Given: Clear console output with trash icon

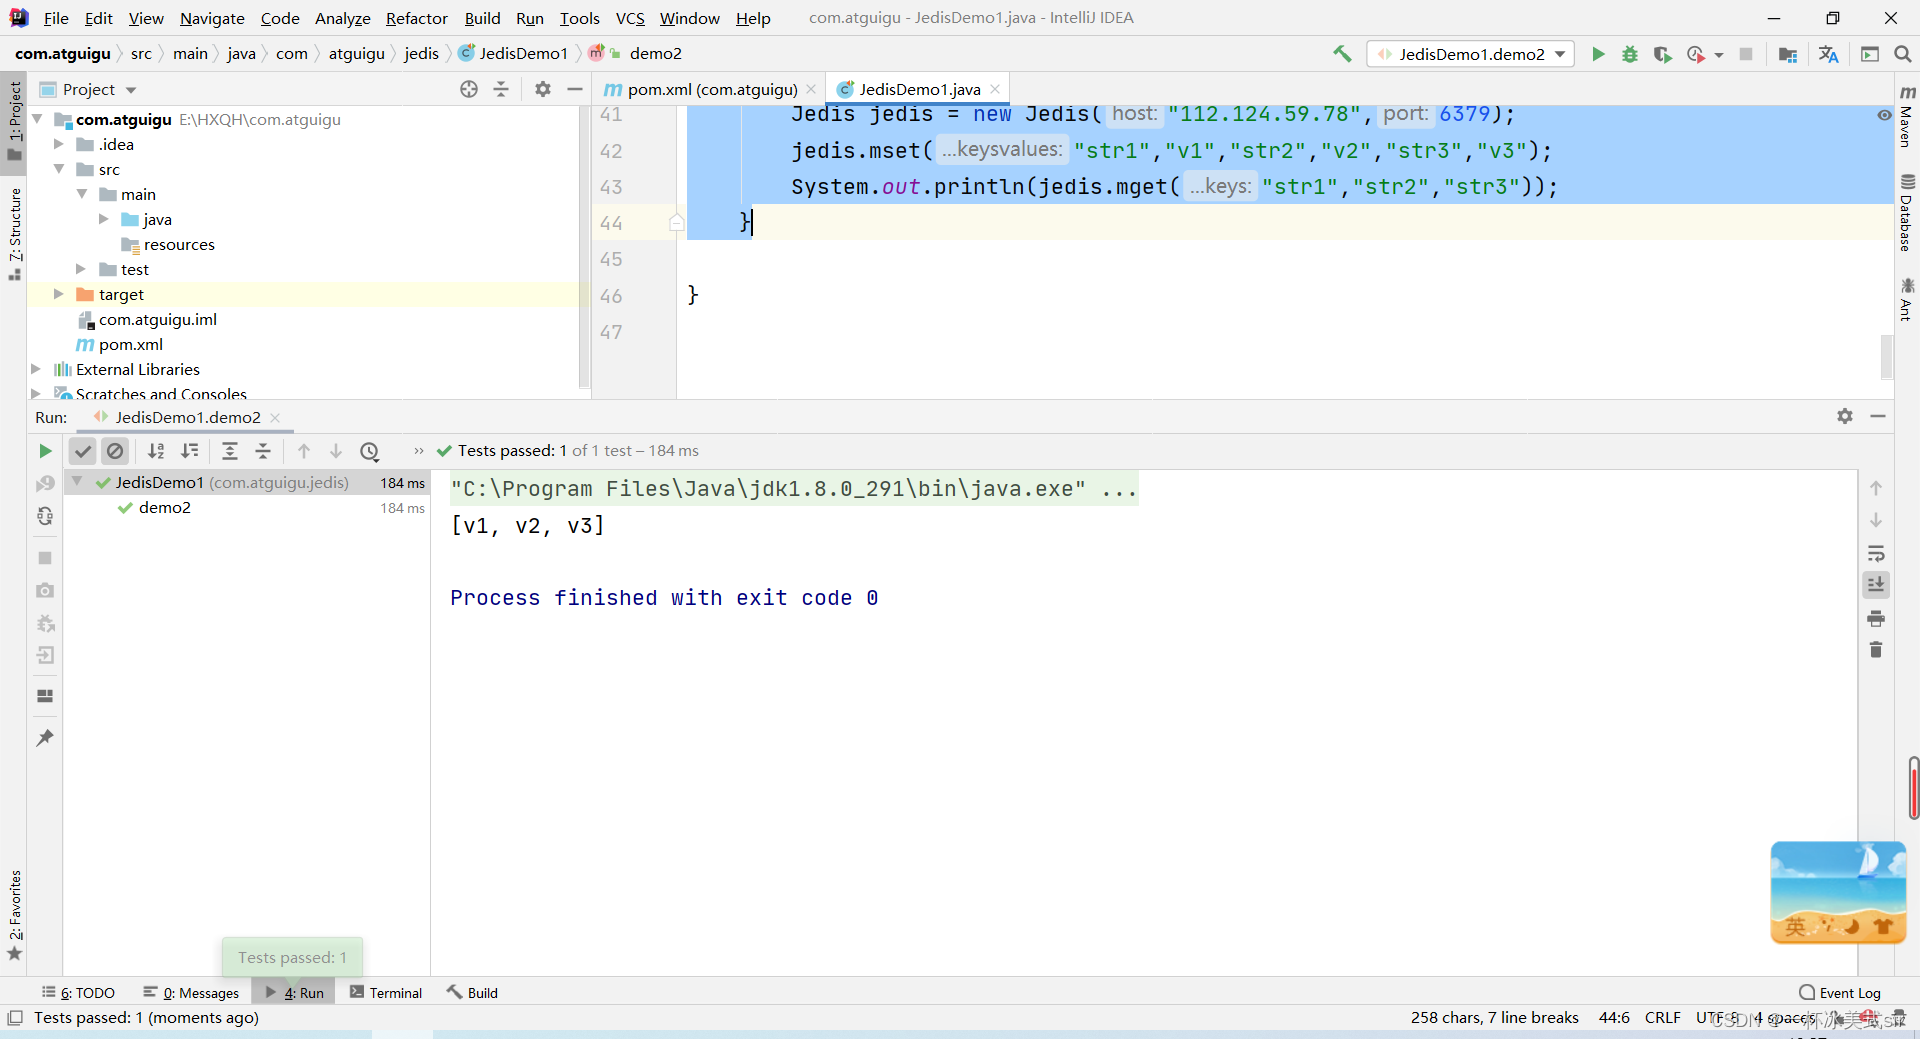Looking at the screenshot, I should [1876, 650].
